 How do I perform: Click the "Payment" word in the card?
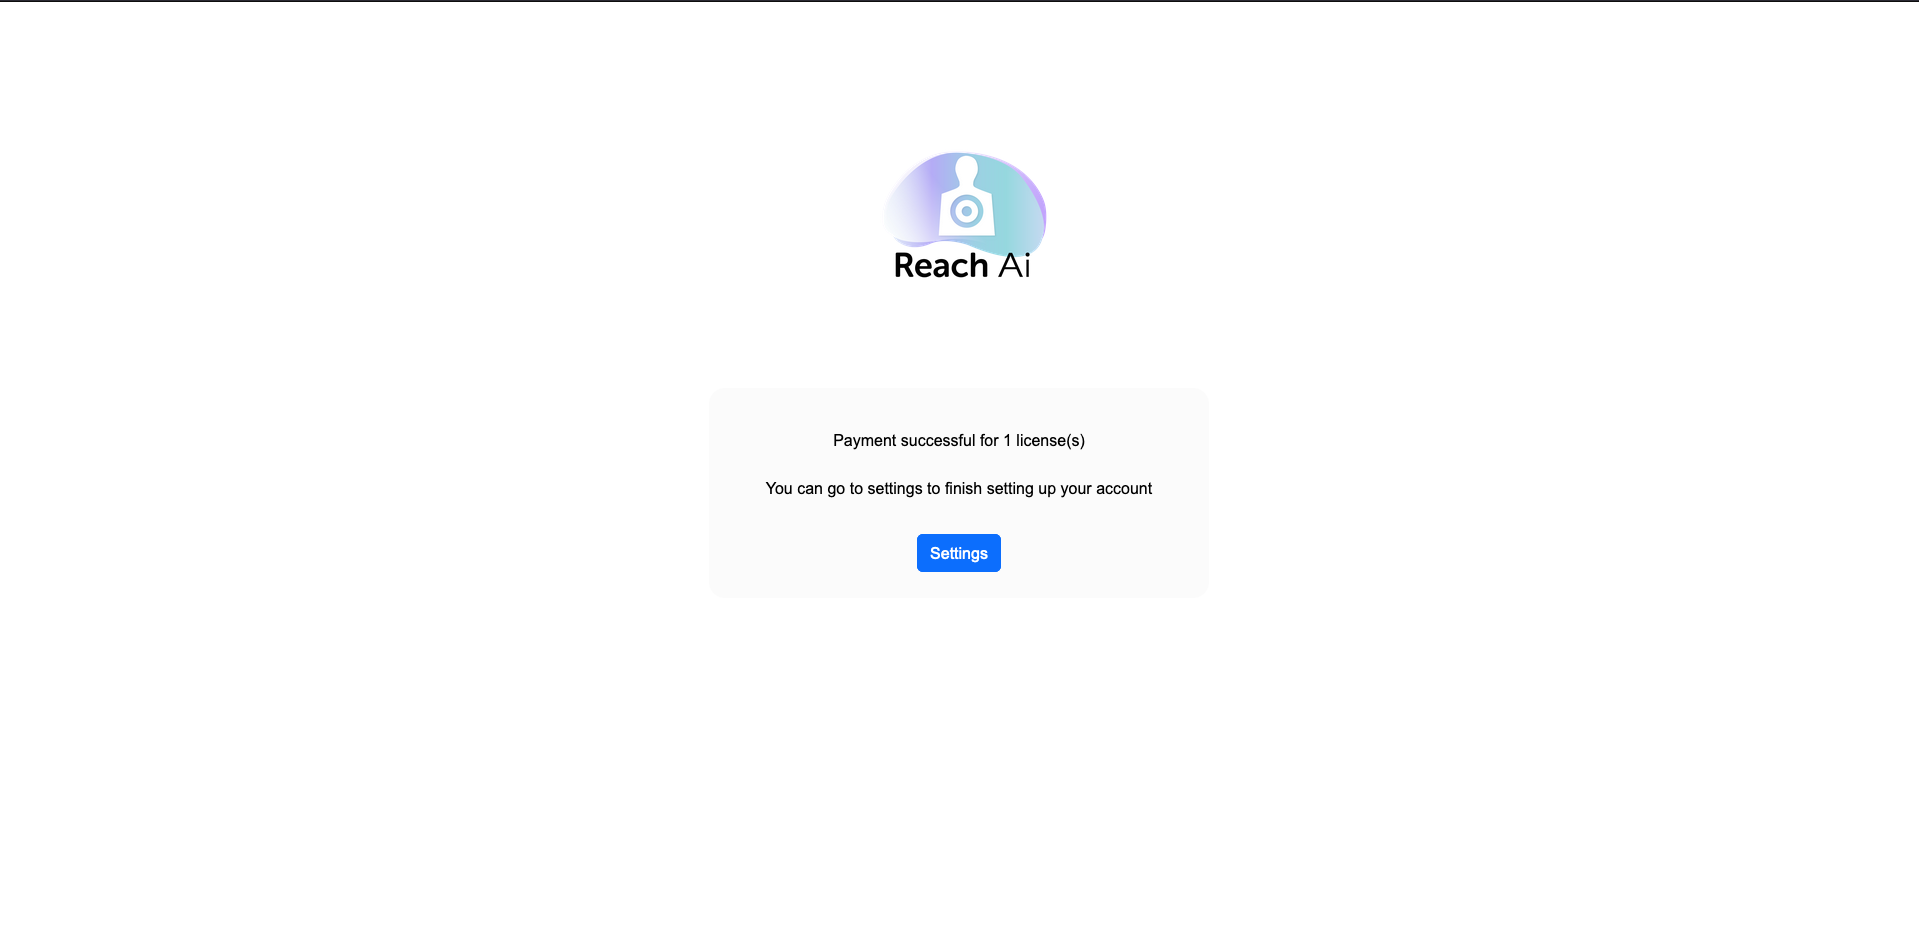865,440
